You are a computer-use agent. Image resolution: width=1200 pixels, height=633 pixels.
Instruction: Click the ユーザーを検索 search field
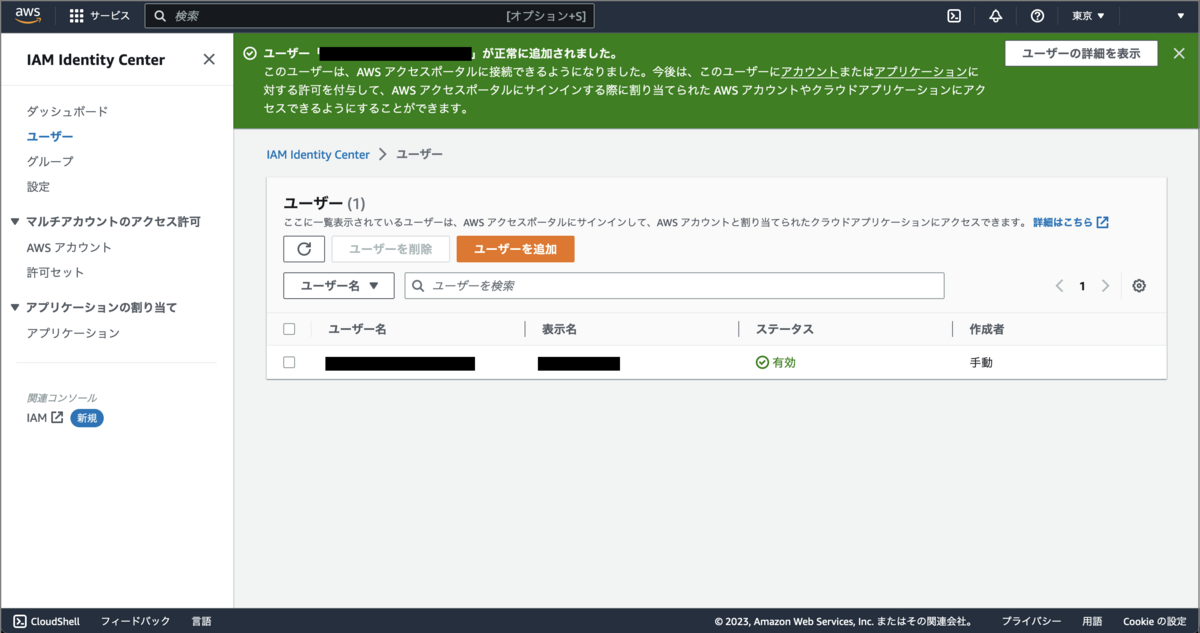674,285
